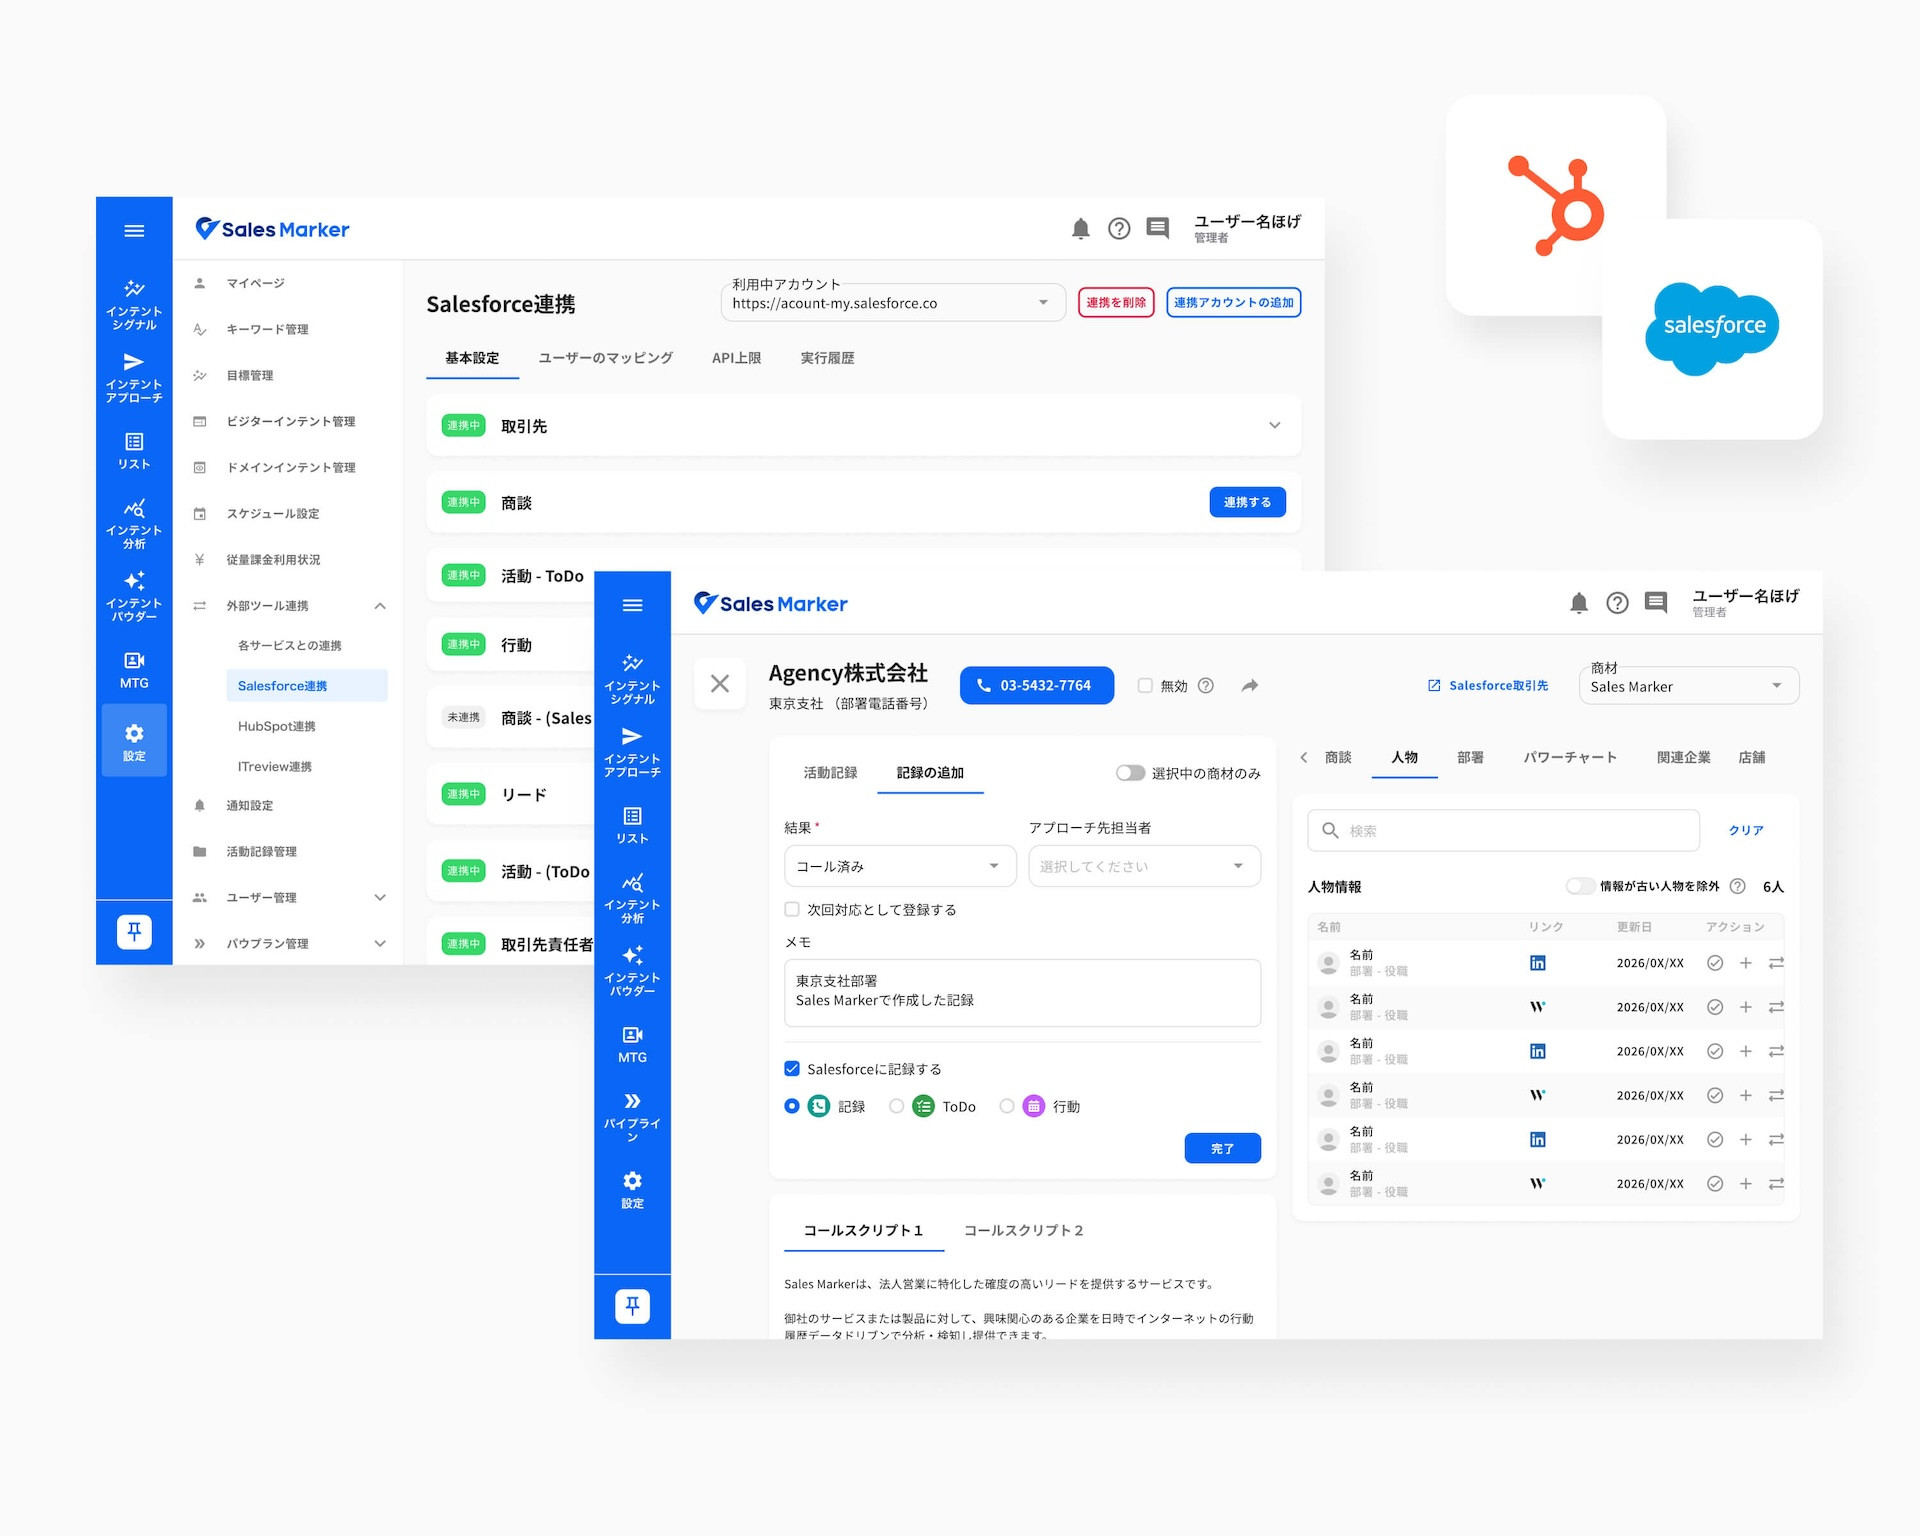Expand ユーザー管理 menu section
This screenshot has height=1536, width=1920.
380,898
